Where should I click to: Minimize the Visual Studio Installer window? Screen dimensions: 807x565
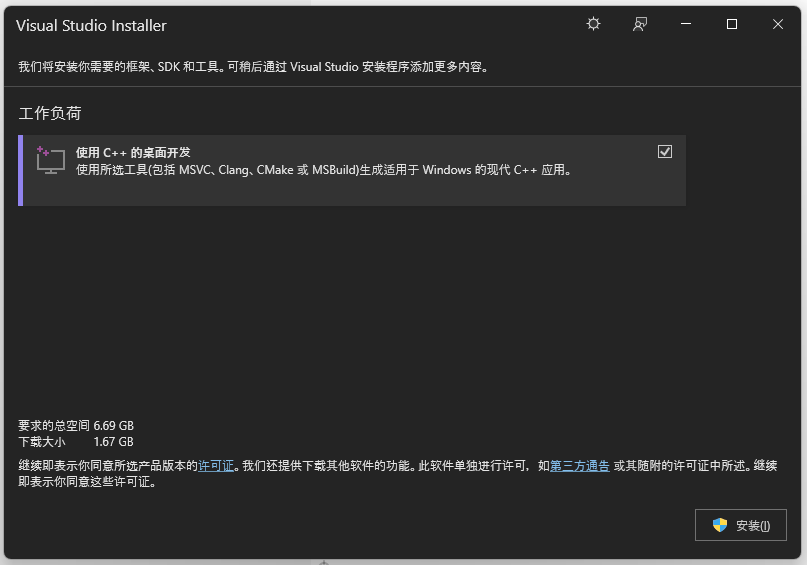click(x=686, y=24)
